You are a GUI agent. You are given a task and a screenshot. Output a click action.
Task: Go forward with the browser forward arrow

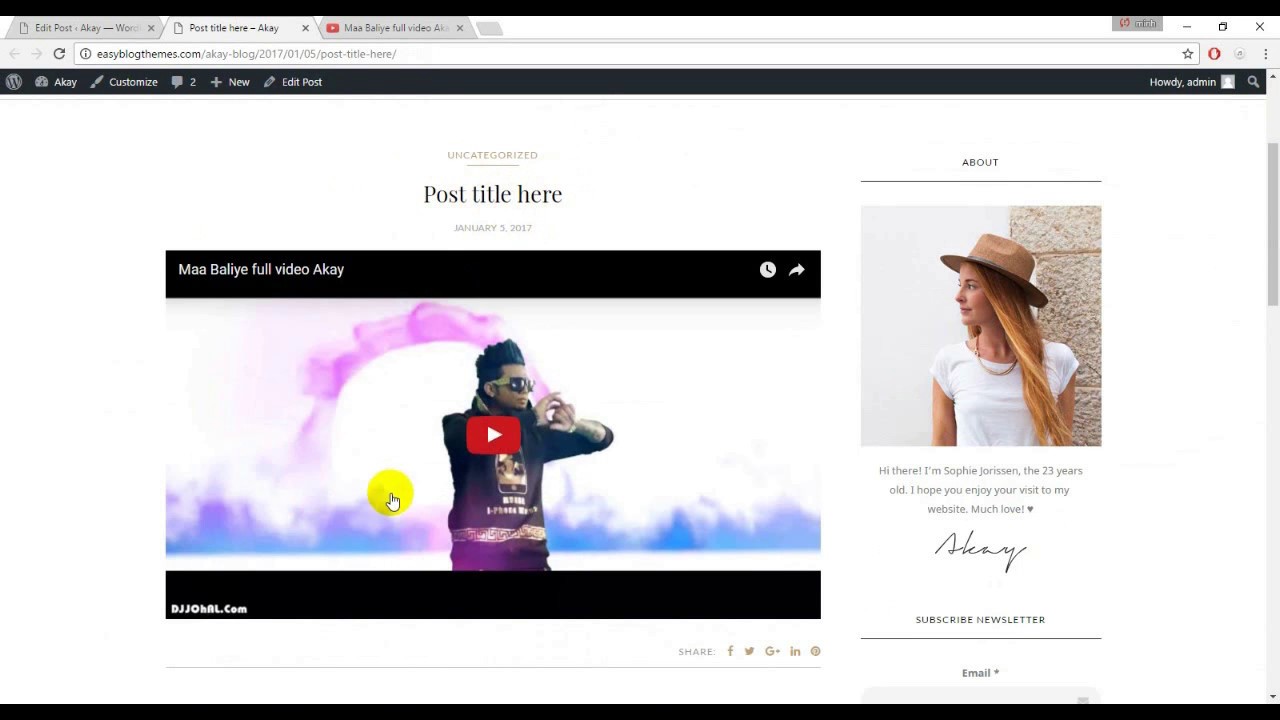pos(36,54)
